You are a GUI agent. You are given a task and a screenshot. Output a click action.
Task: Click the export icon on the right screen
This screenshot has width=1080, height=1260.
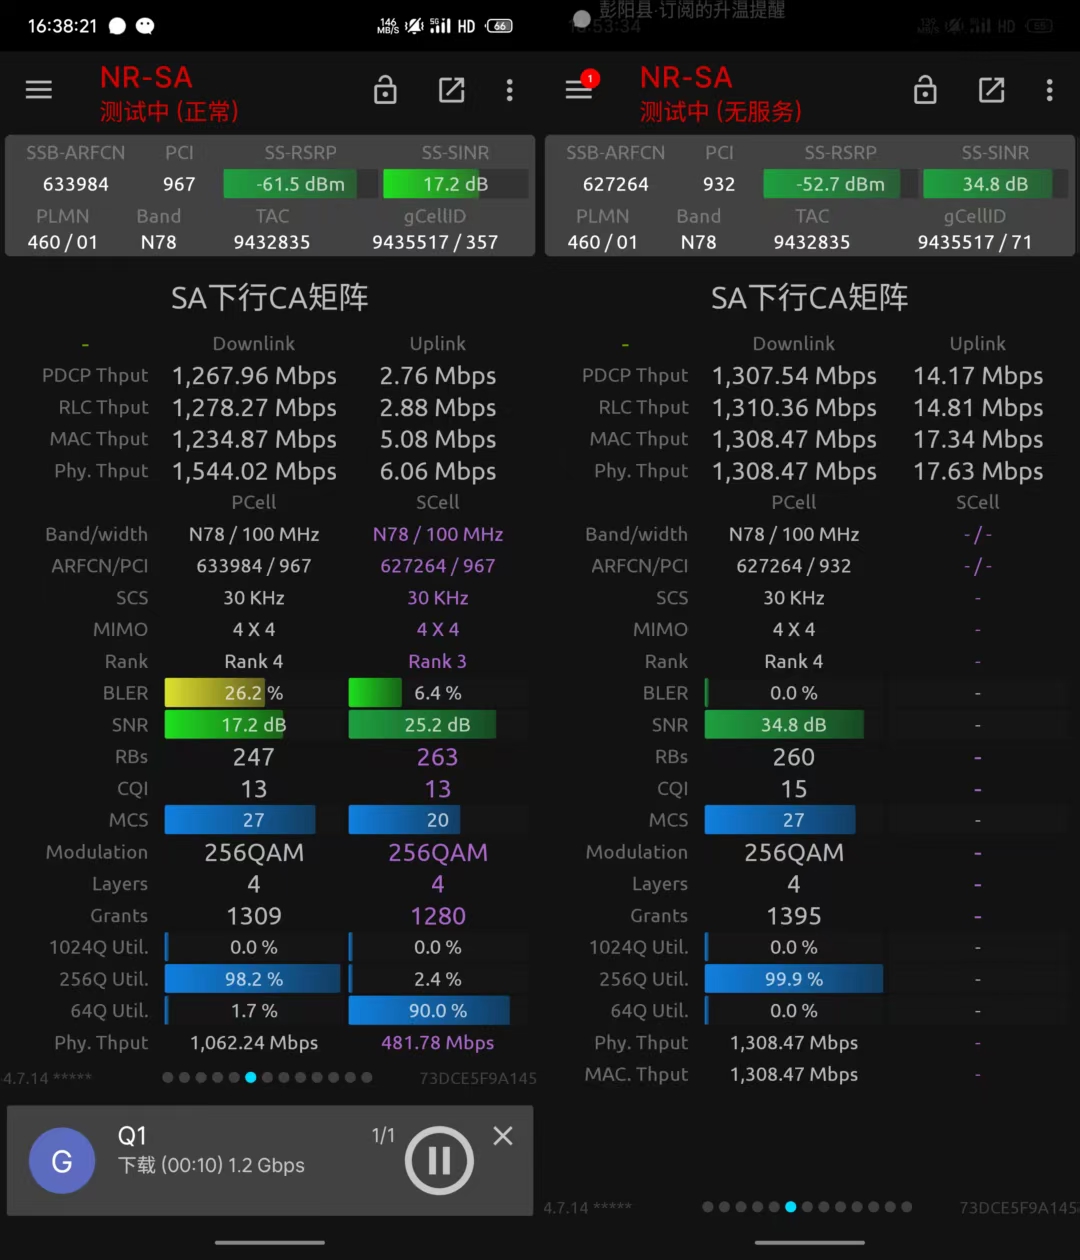point(991,90)
